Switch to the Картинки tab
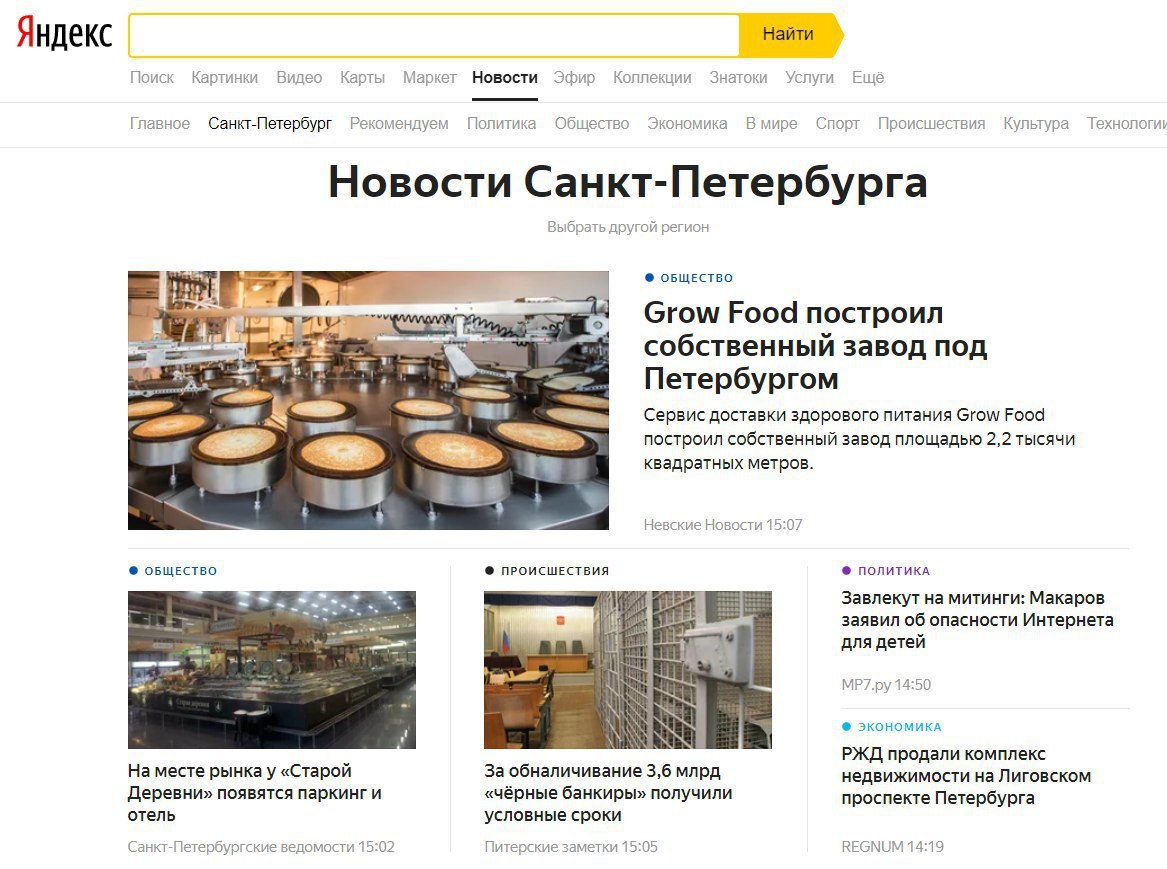Image resolution: width=1167 pixels, height=869 pixels. click(x=225, y=77)
